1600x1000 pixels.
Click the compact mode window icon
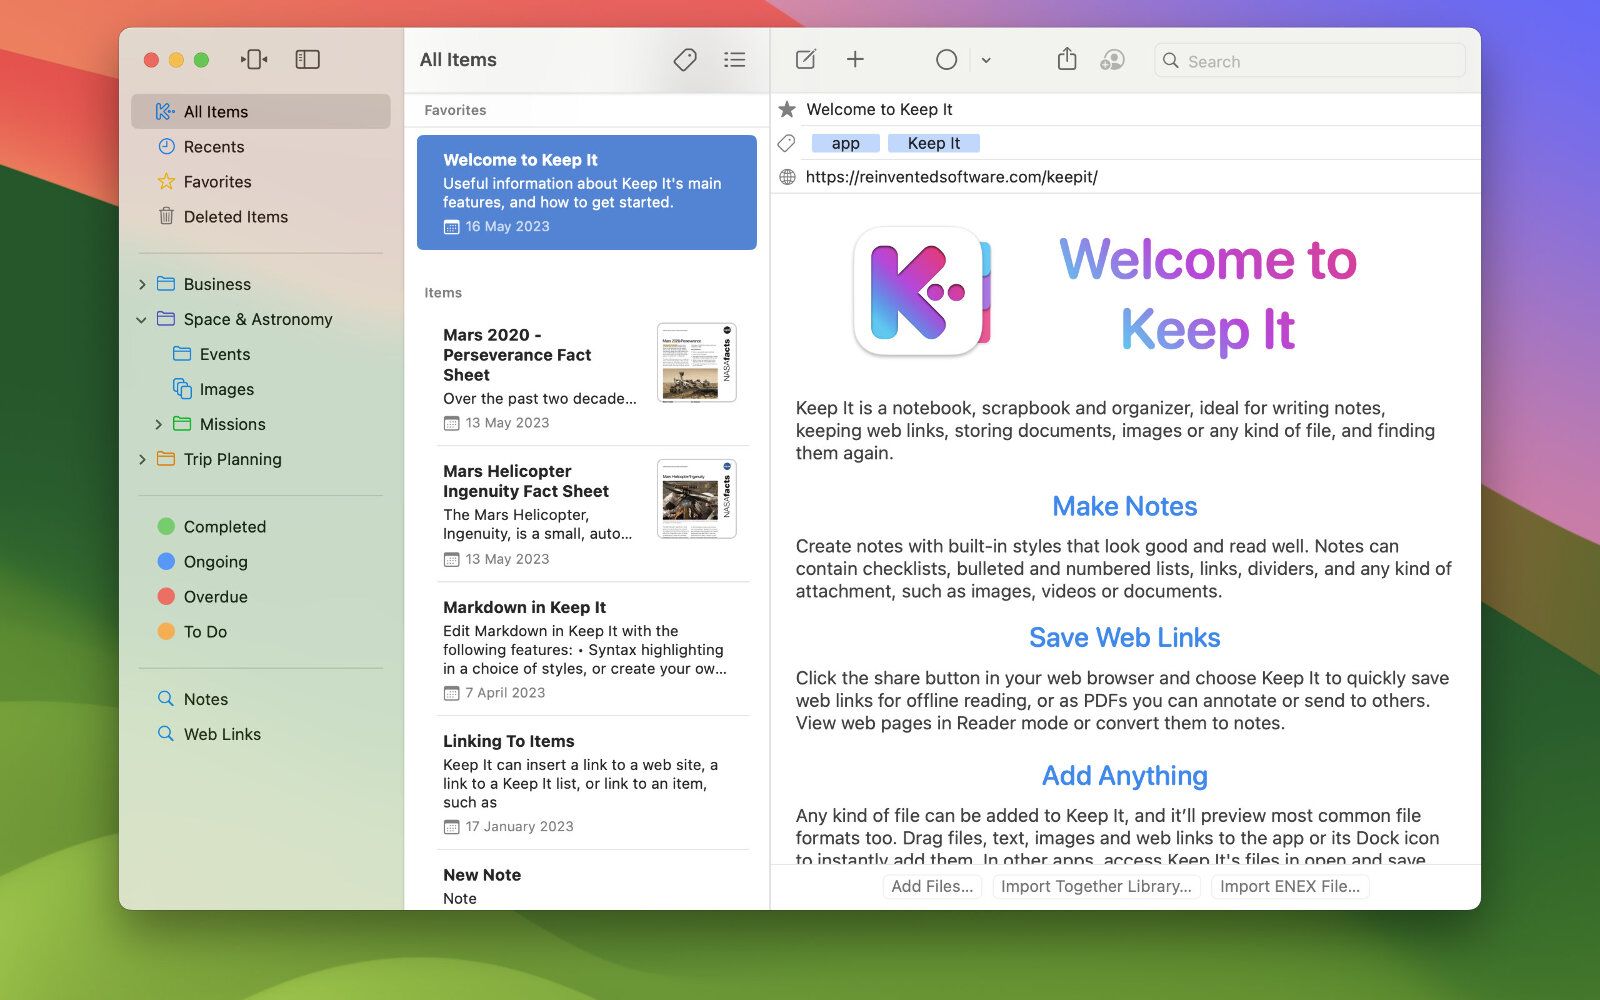tap(254, 60)
